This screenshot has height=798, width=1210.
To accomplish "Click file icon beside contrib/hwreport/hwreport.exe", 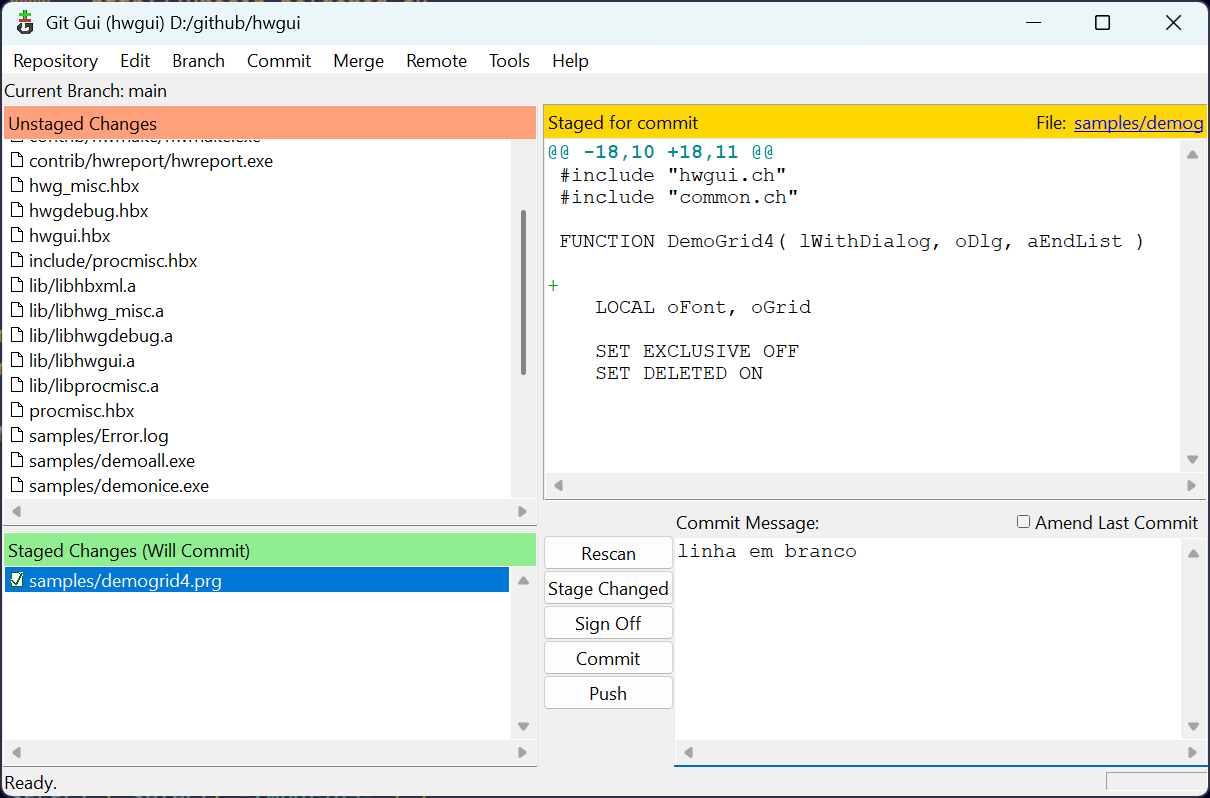I will tap(16, 161).
